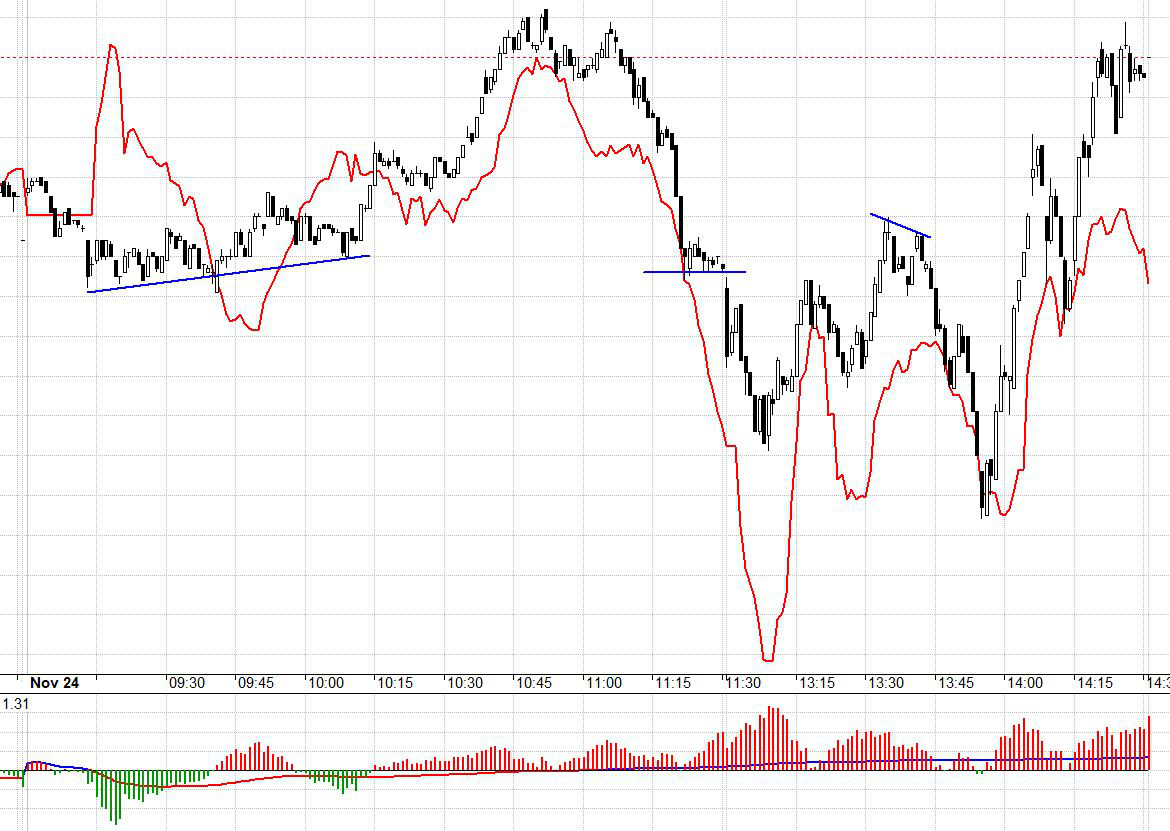The width and height of the screenshot is (1170, 831).
Task: Click the red oscillator's deepest trough after 11:30
Action: 768,658
